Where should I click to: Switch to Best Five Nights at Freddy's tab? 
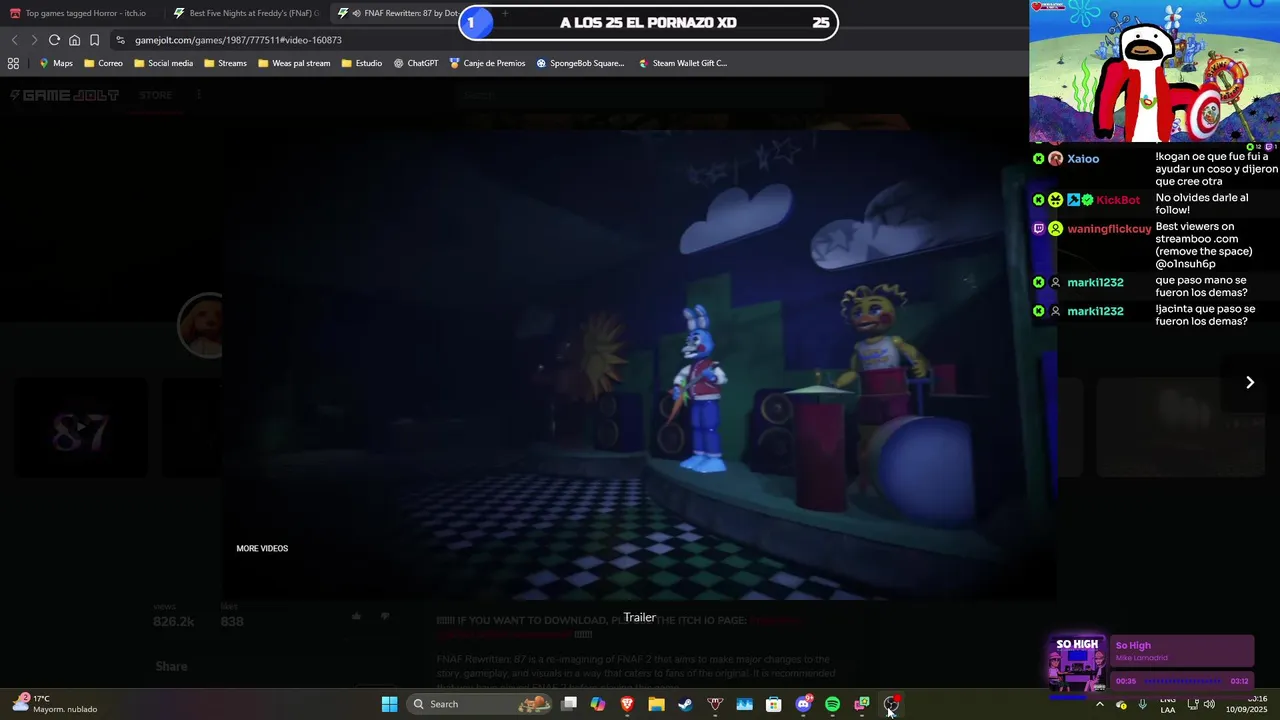pos(246,13)
